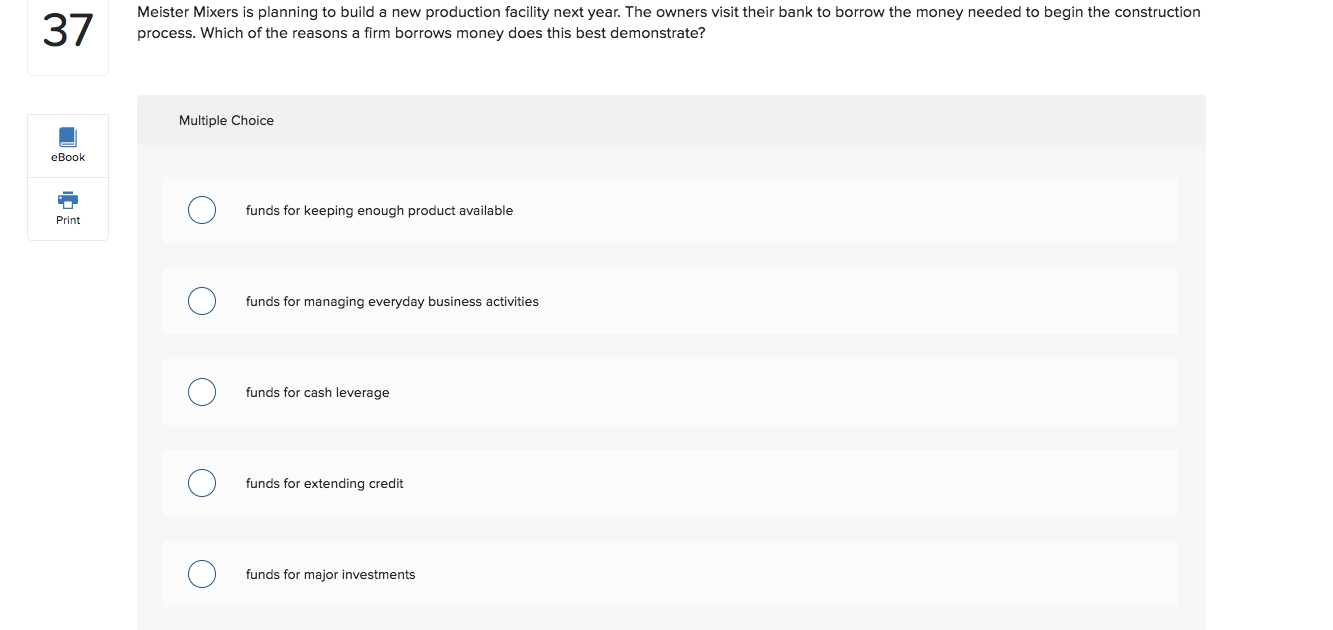
Task: Click the Multiple Choice header
Action: click(226, 120)
